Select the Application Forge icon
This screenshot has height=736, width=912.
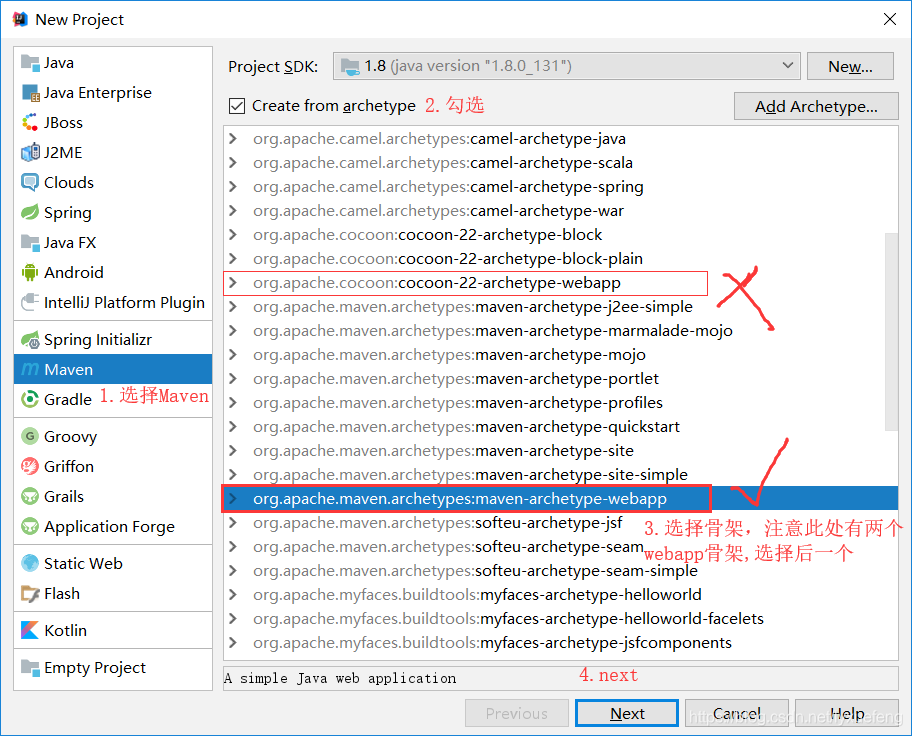pyautogui.click(x=30, y=527)
